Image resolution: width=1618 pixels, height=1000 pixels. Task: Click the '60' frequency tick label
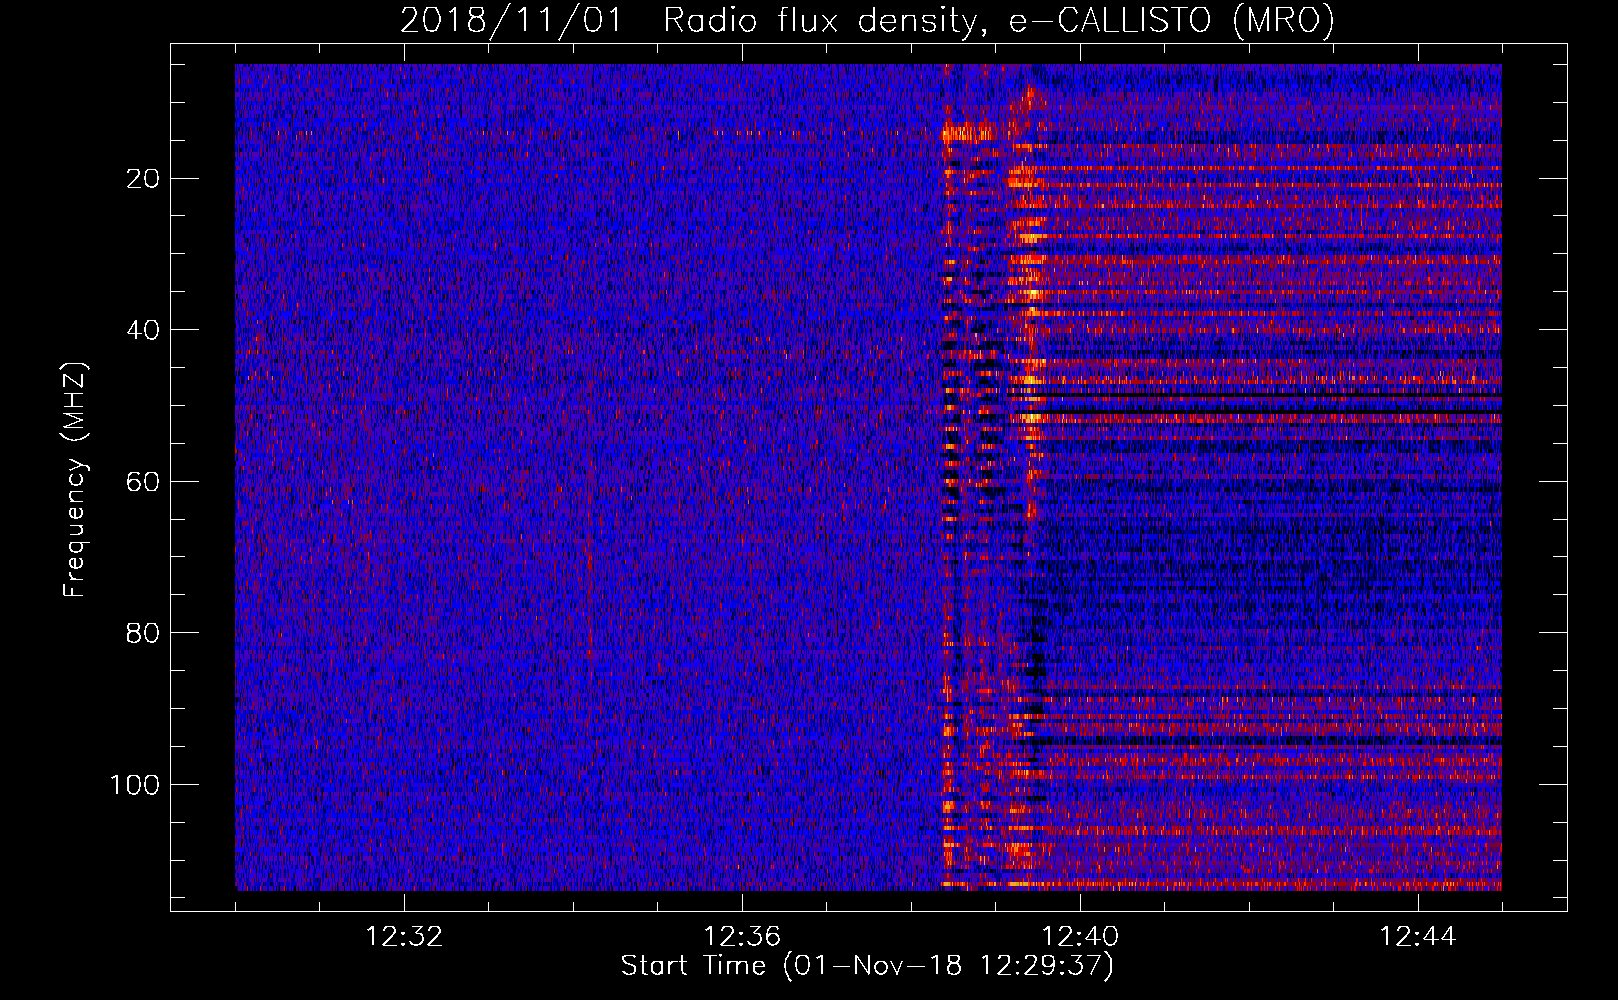(x=144, y=482)
